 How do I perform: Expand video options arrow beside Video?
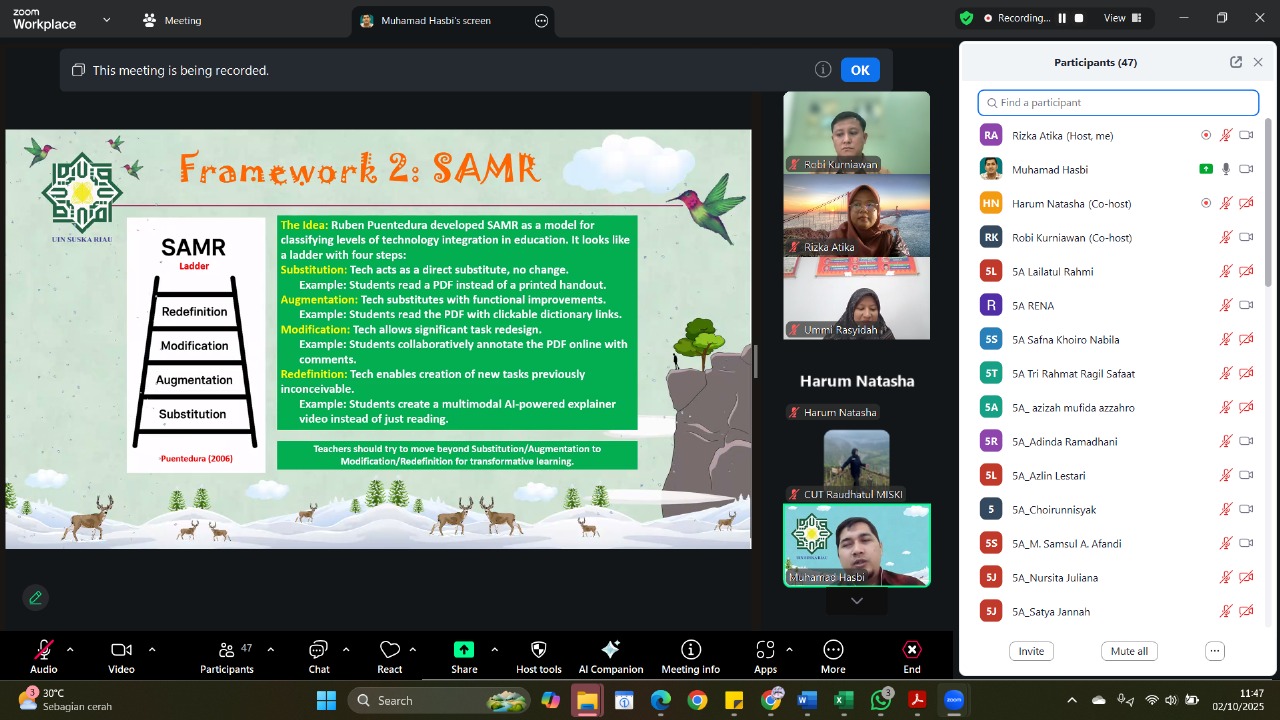point(152,650)
